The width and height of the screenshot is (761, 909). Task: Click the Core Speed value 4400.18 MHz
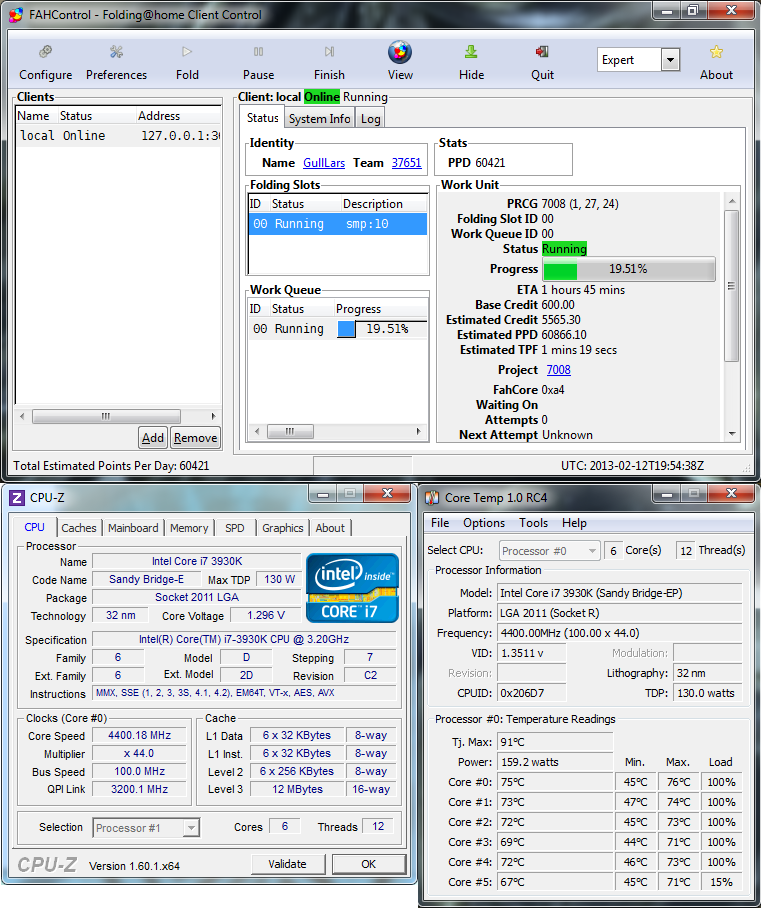pyautogui.click(x=139, y=736)
